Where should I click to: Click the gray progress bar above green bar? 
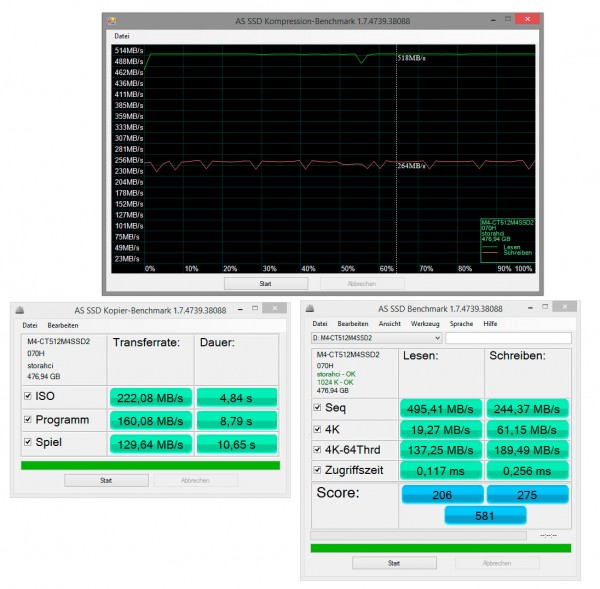coord(418,535)
